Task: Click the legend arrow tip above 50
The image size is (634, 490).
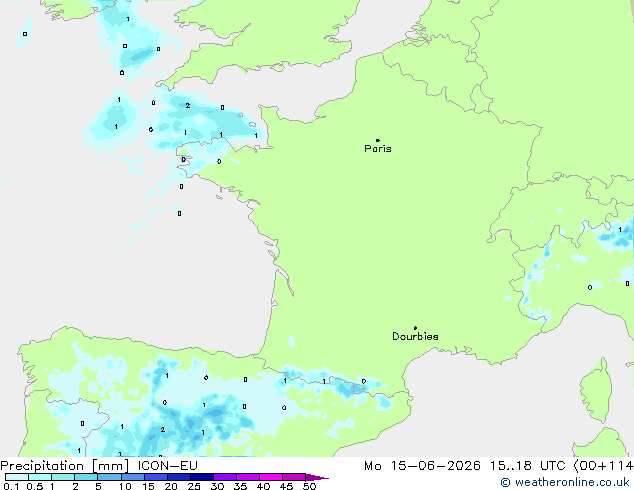Action: (x=317, y=477)
